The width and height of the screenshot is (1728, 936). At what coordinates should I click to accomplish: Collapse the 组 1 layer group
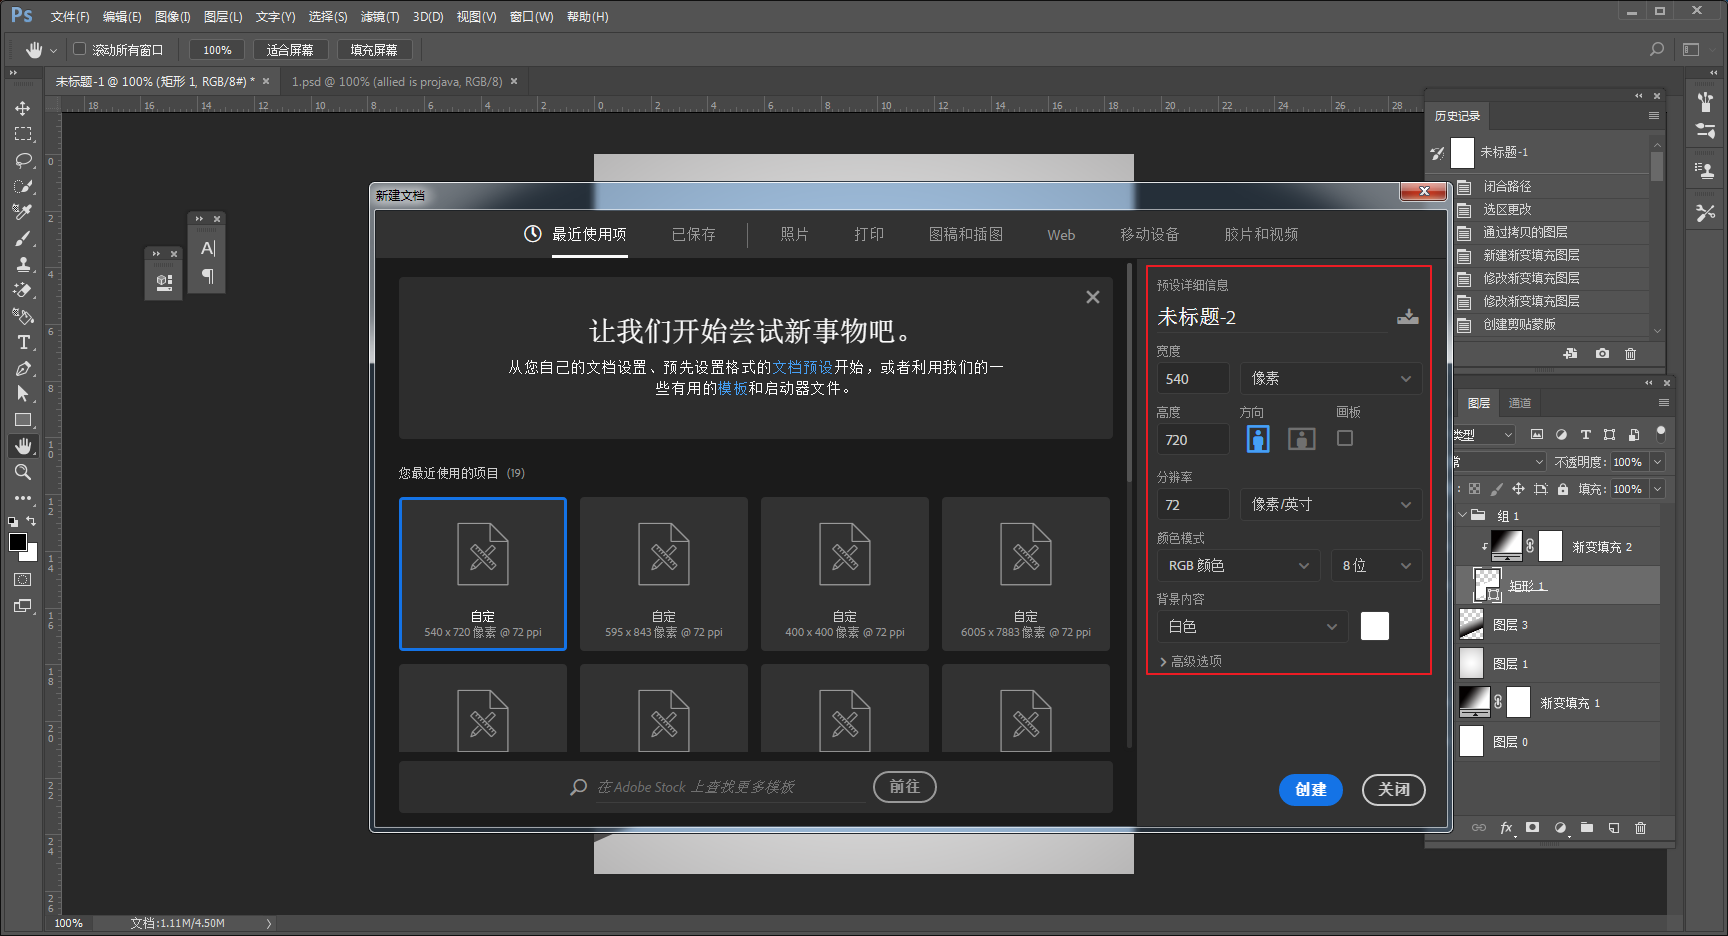[x=1463, y=515]
